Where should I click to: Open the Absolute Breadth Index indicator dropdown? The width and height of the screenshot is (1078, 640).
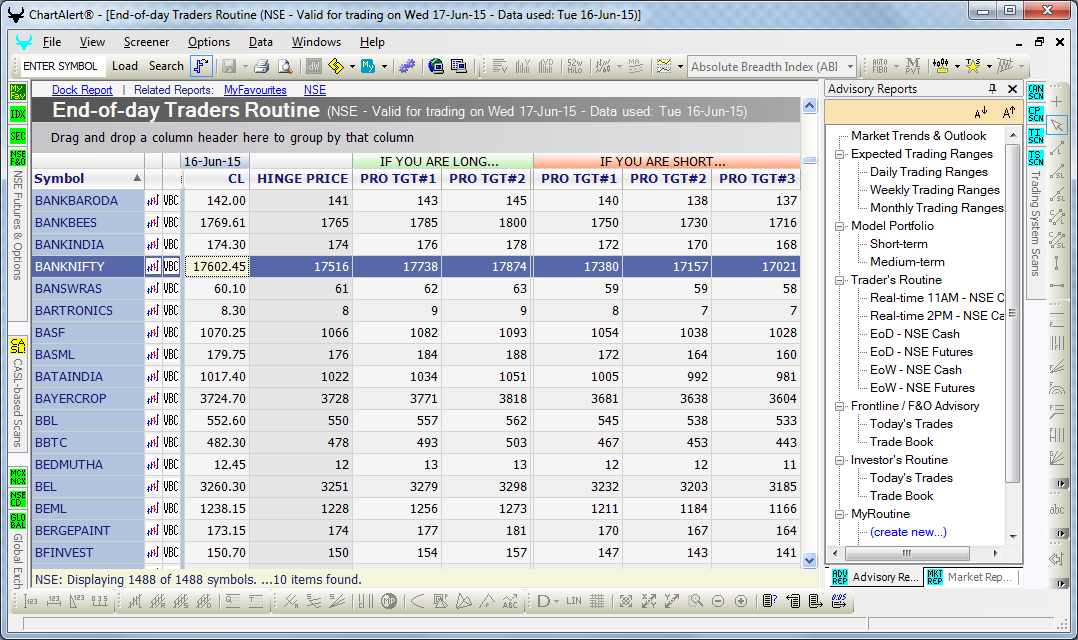click(x=850, y=67)
